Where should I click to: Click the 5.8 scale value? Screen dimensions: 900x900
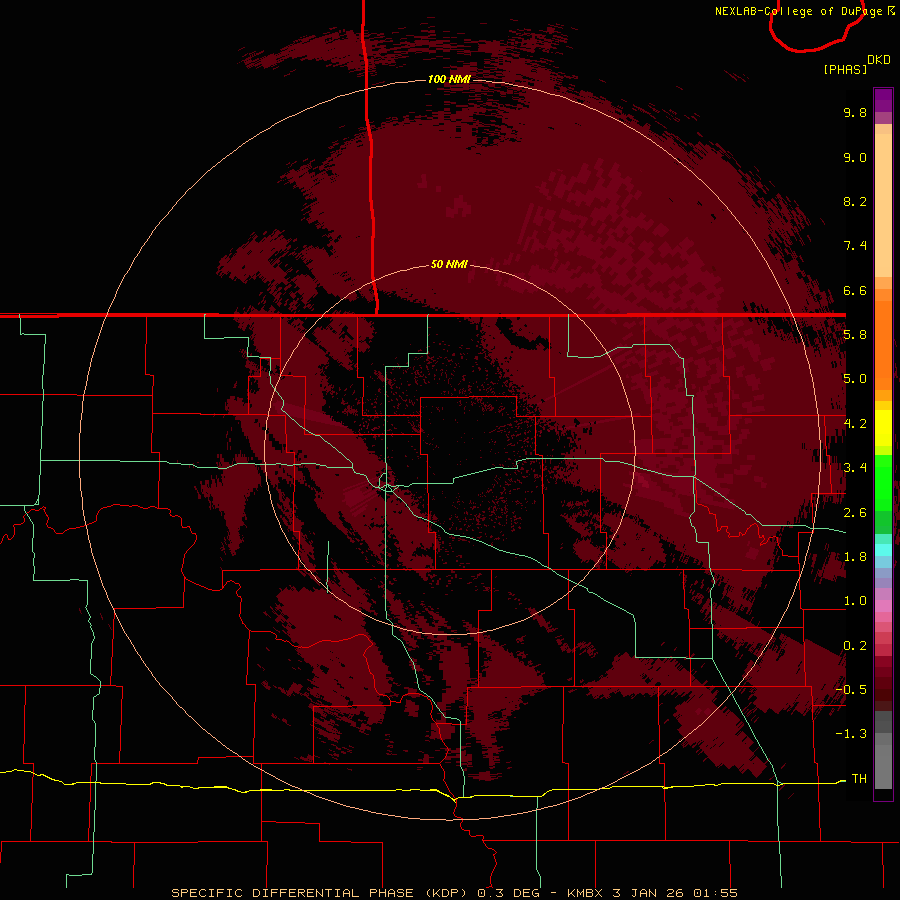pyautogui.click(x=855, y=335)
